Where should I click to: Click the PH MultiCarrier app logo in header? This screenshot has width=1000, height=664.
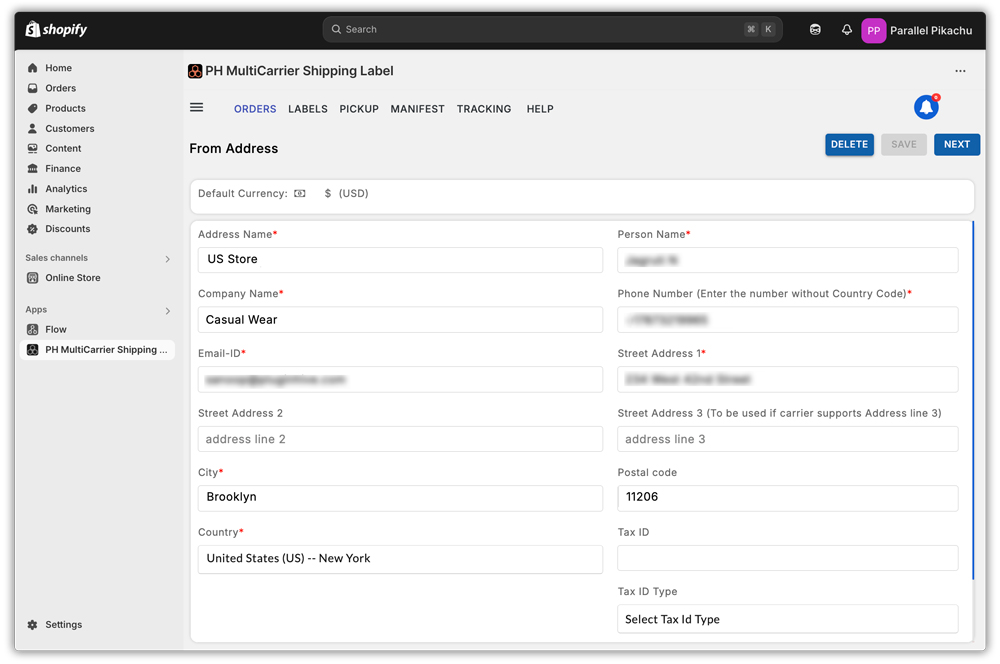pyautogui.click(x=195, y=71)
